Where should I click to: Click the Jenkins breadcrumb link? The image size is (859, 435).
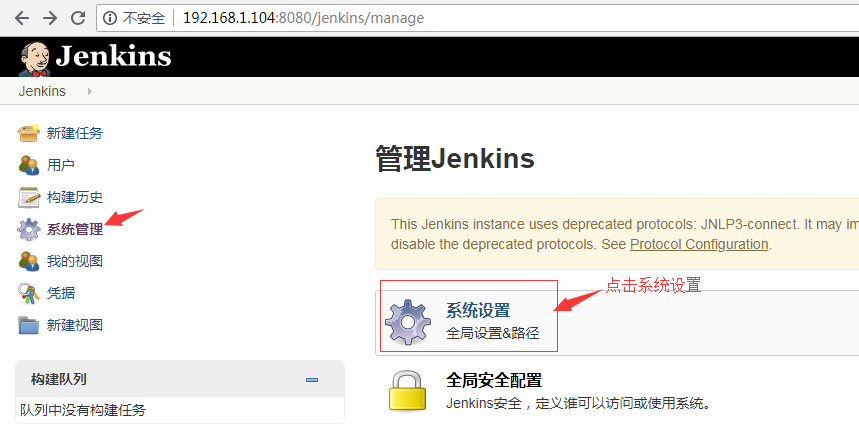click(x=42, y=91)
